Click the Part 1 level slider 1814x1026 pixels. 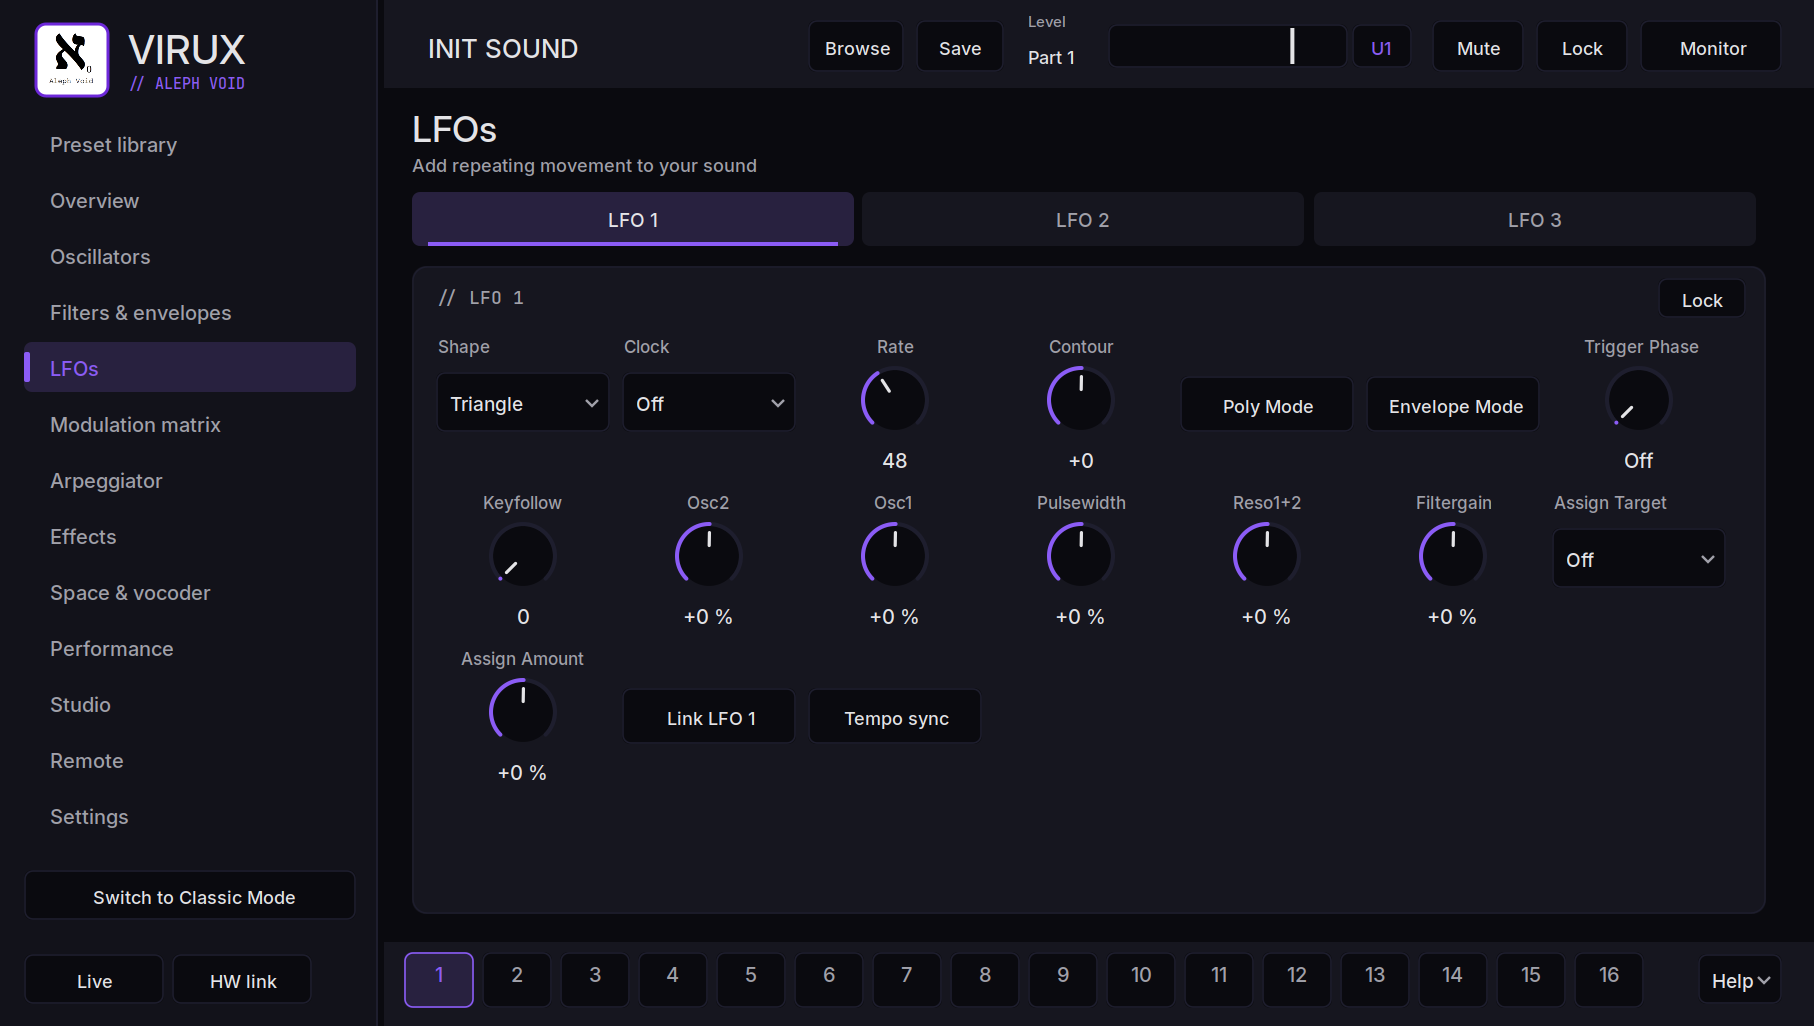pyautogui.click(x=1228, y=46)
